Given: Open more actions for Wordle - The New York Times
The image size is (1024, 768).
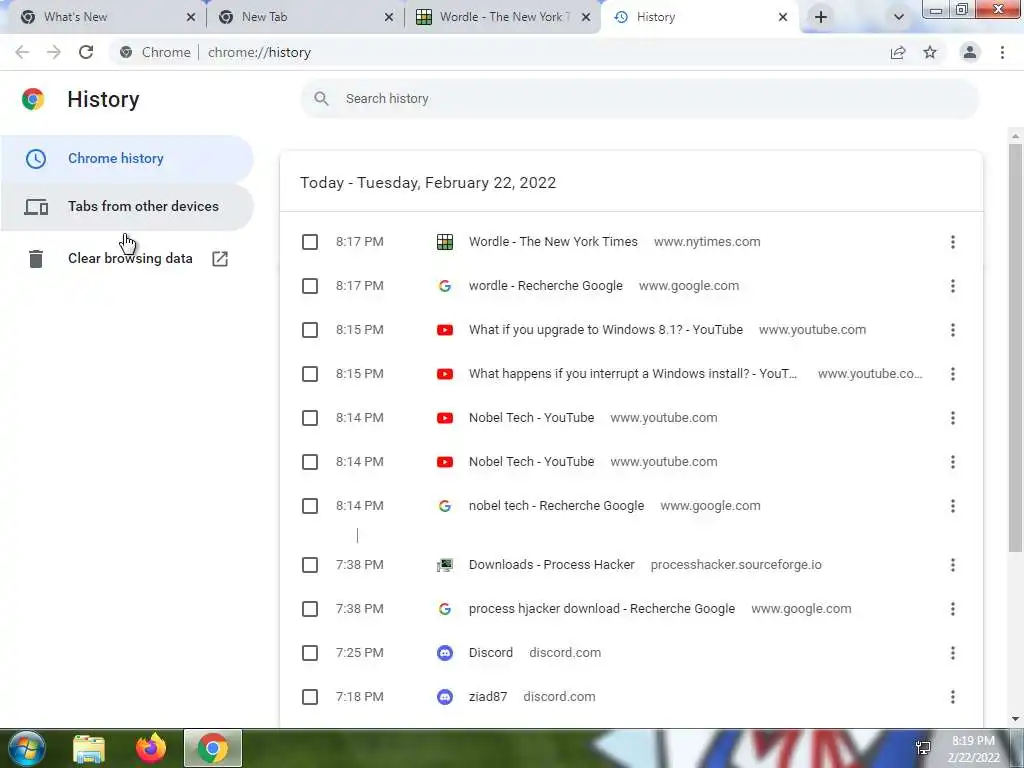Looking at the screenshot, I should coord(953,242).
